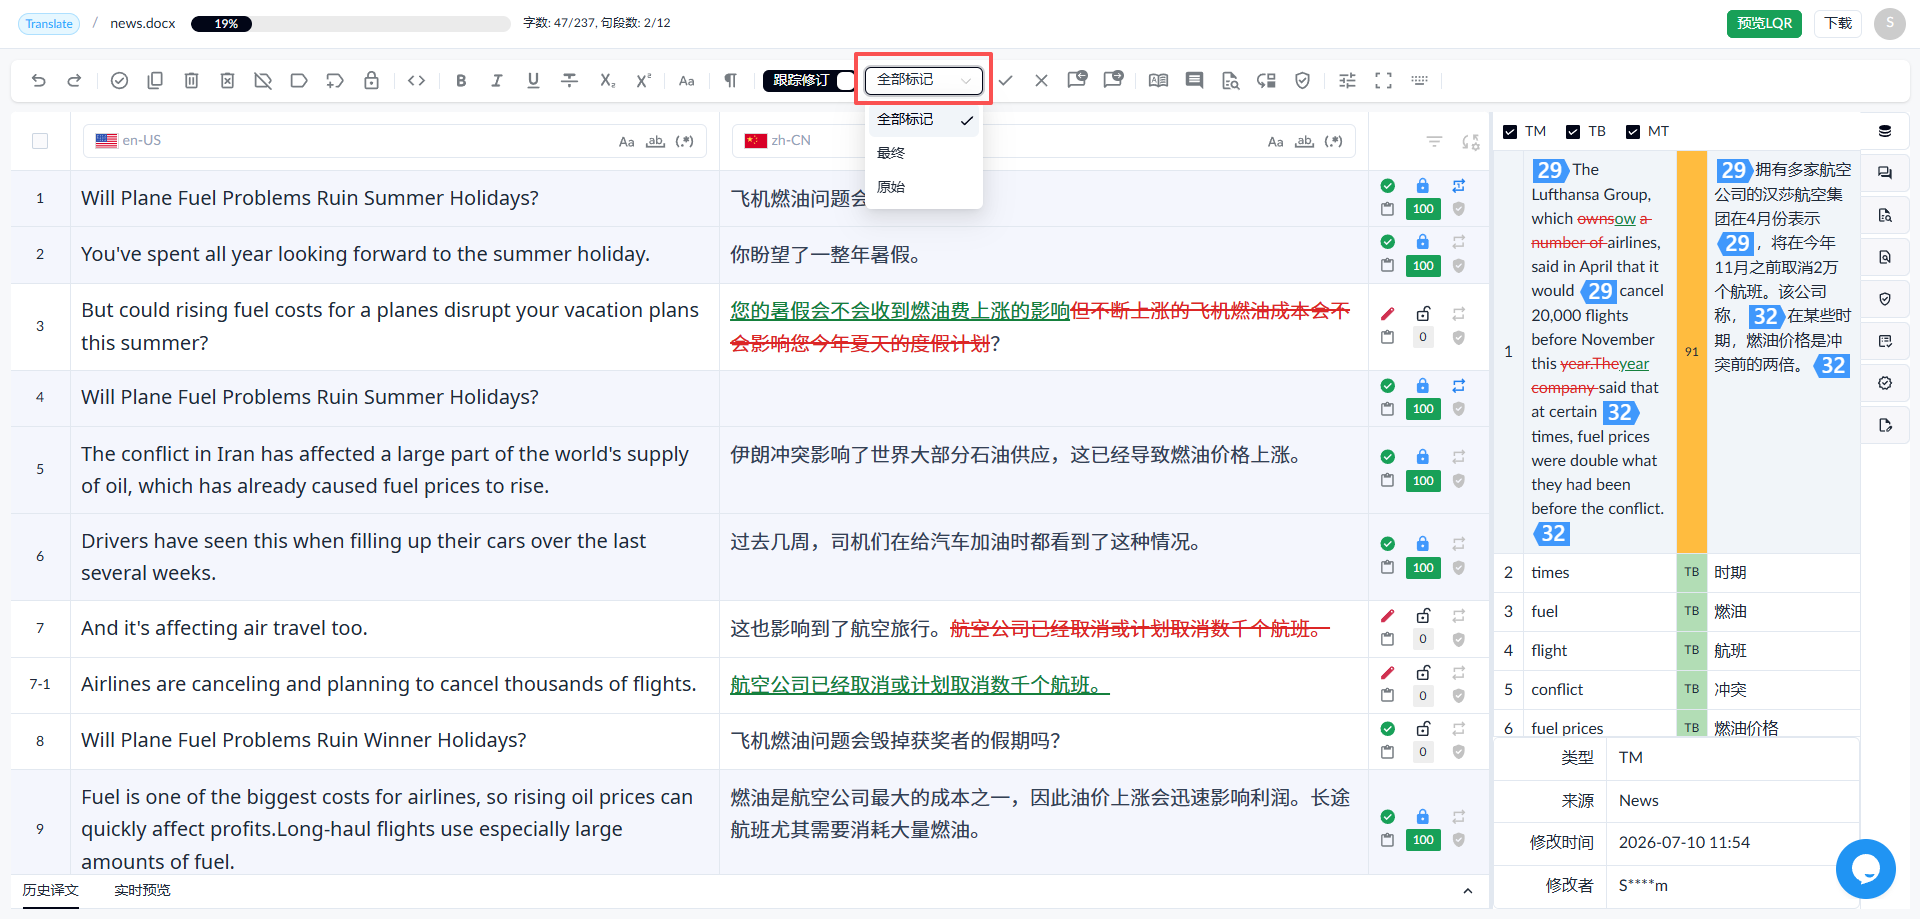Open the change case Aa menu
Screen dimensions: 1920x919
(x=686, y=81)
